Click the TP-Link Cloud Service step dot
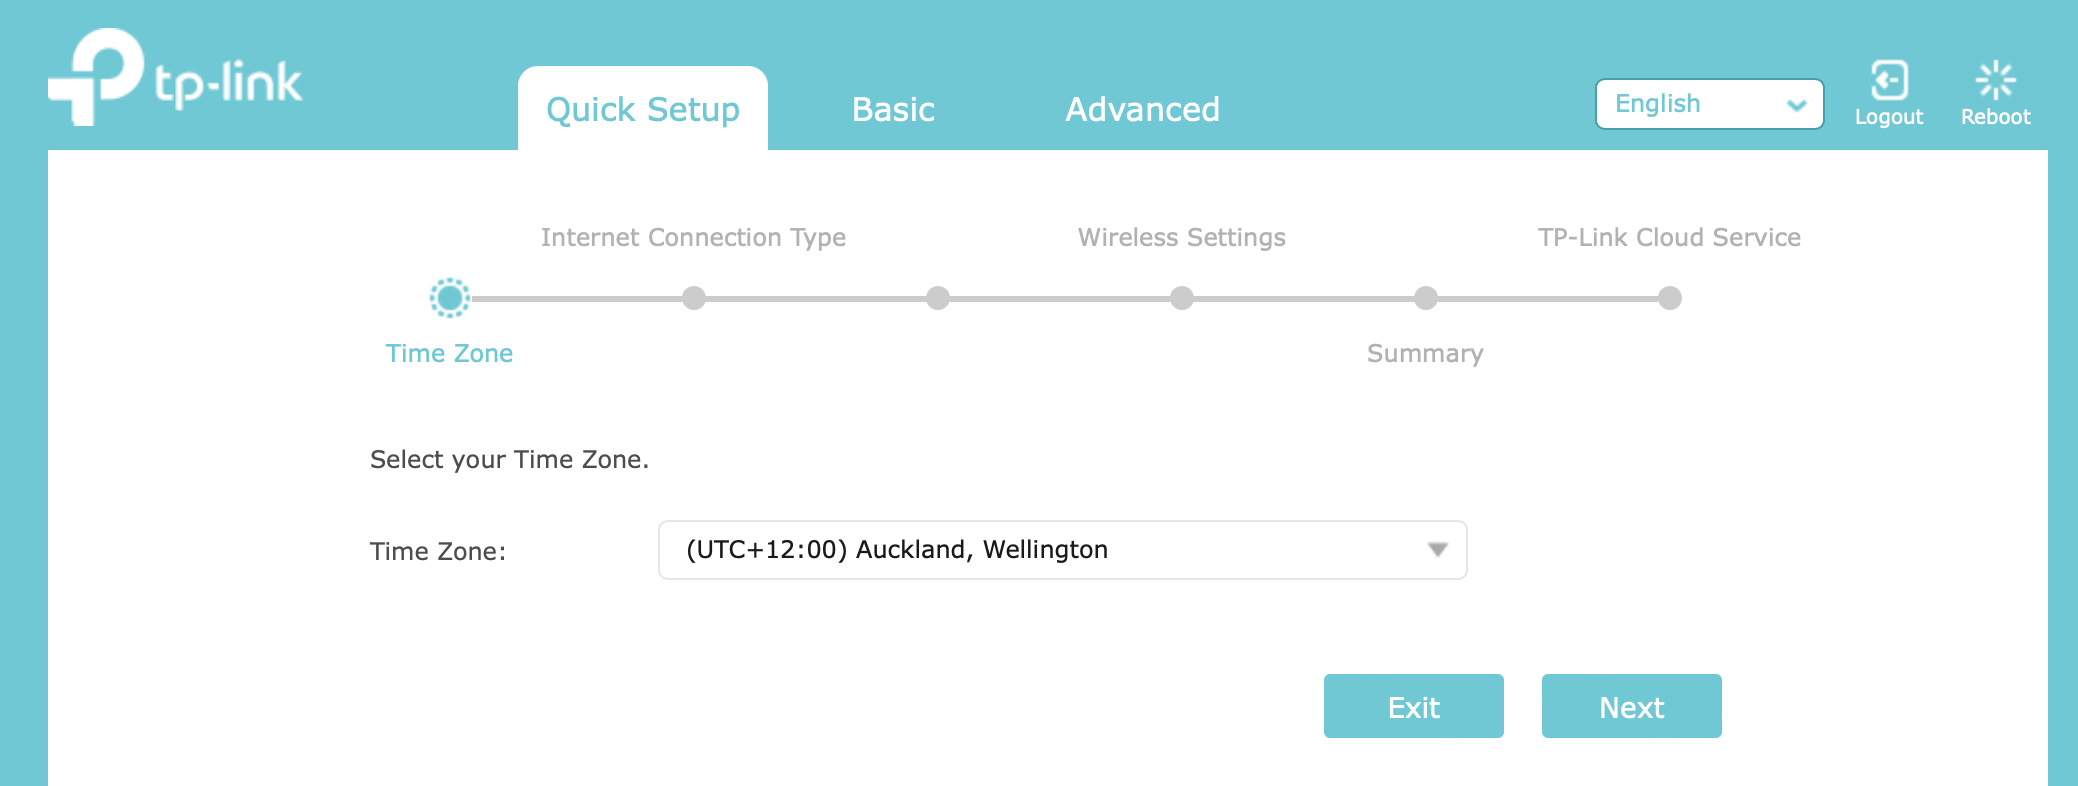The width and height of the screenshot is (2078, 786). point(1668,298)
